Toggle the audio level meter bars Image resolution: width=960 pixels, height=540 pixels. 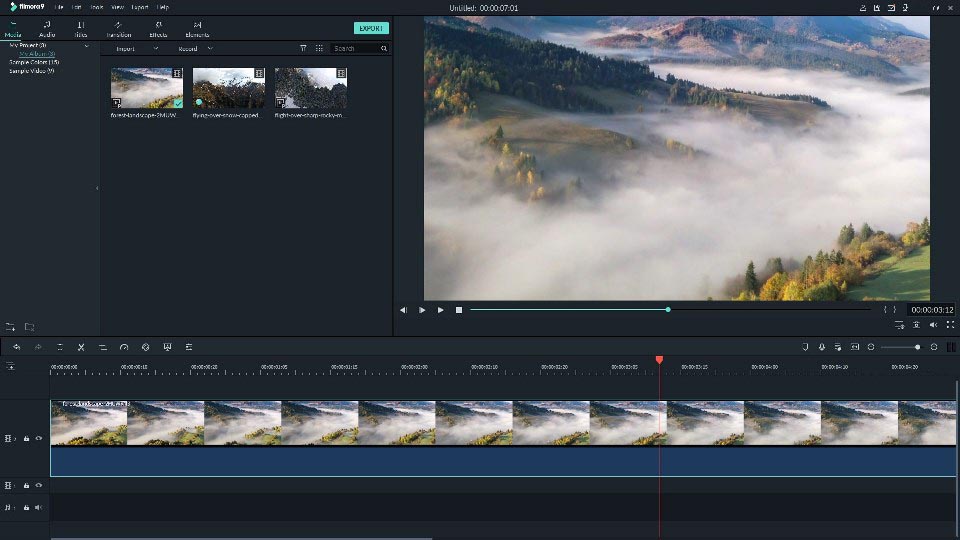click(951, 347)
